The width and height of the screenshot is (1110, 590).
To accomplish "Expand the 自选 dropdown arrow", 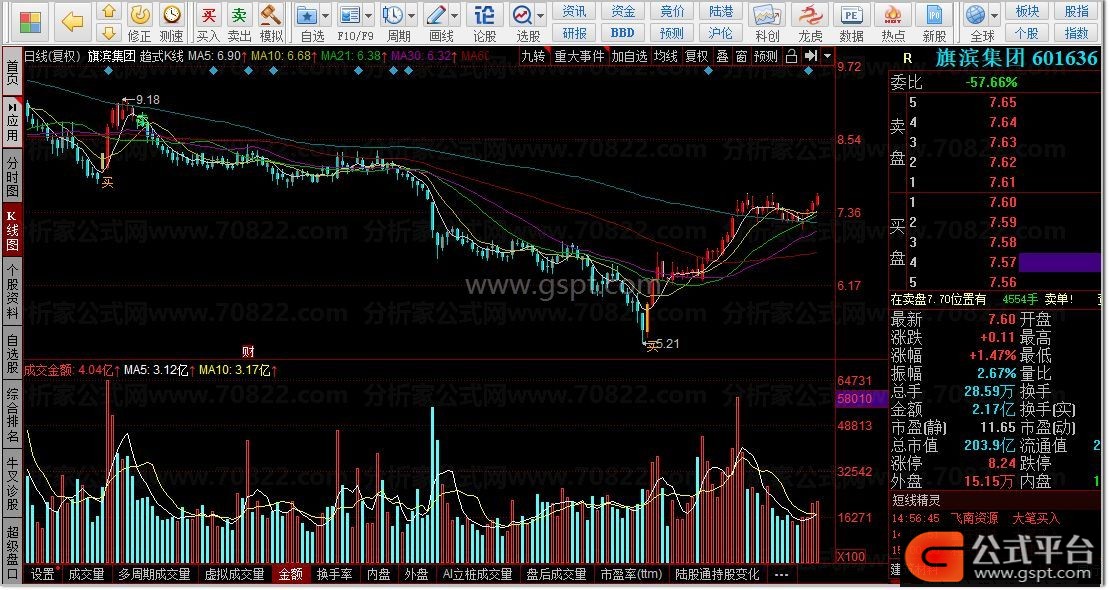I will point(326,16).
